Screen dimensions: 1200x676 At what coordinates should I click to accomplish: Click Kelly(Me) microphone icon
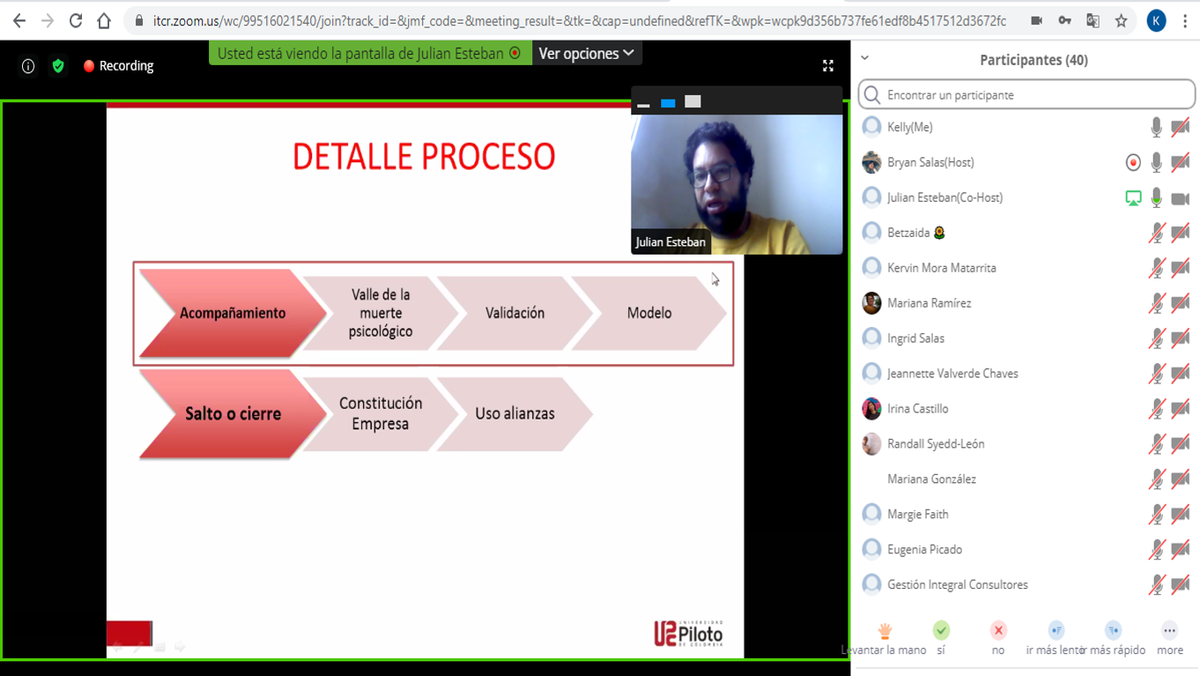pos(1156,127)
